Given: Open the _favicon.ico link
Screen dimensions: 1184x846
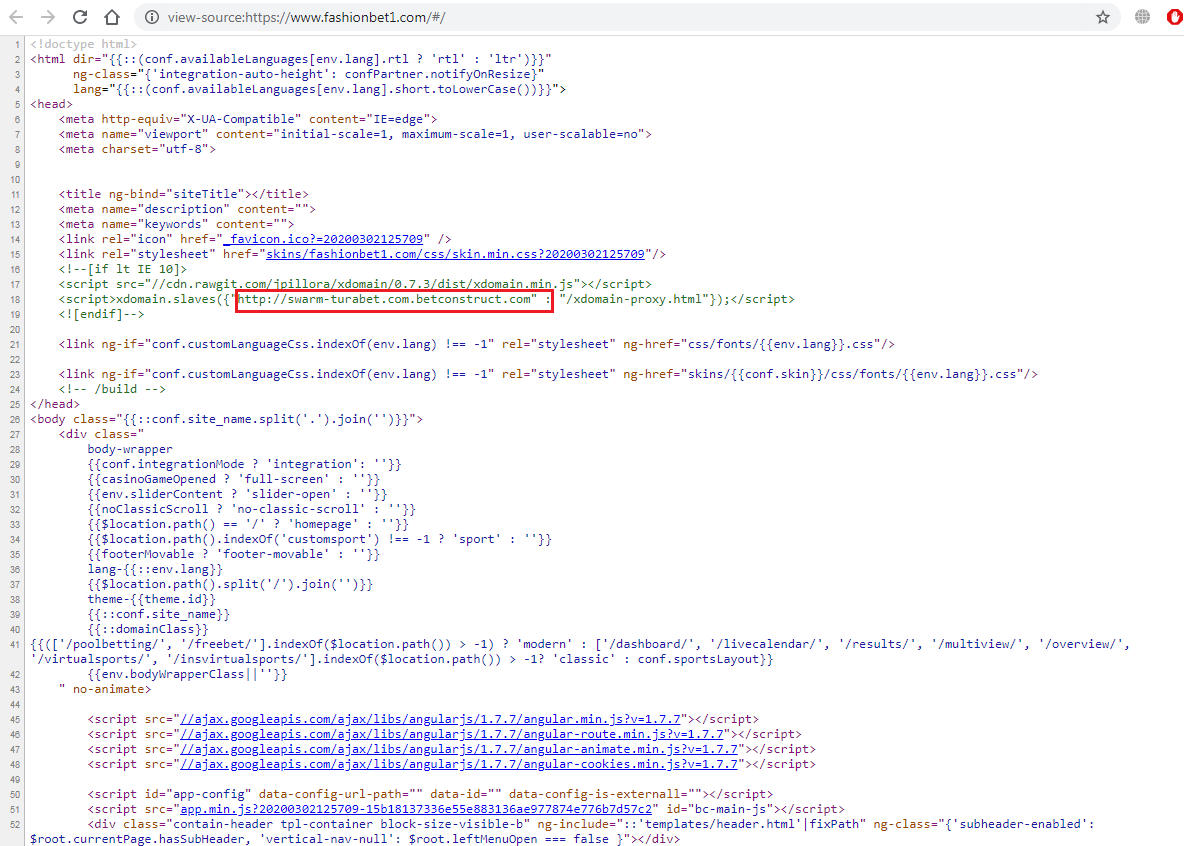Looking at the screenshot, I should (x=323, y=239).
